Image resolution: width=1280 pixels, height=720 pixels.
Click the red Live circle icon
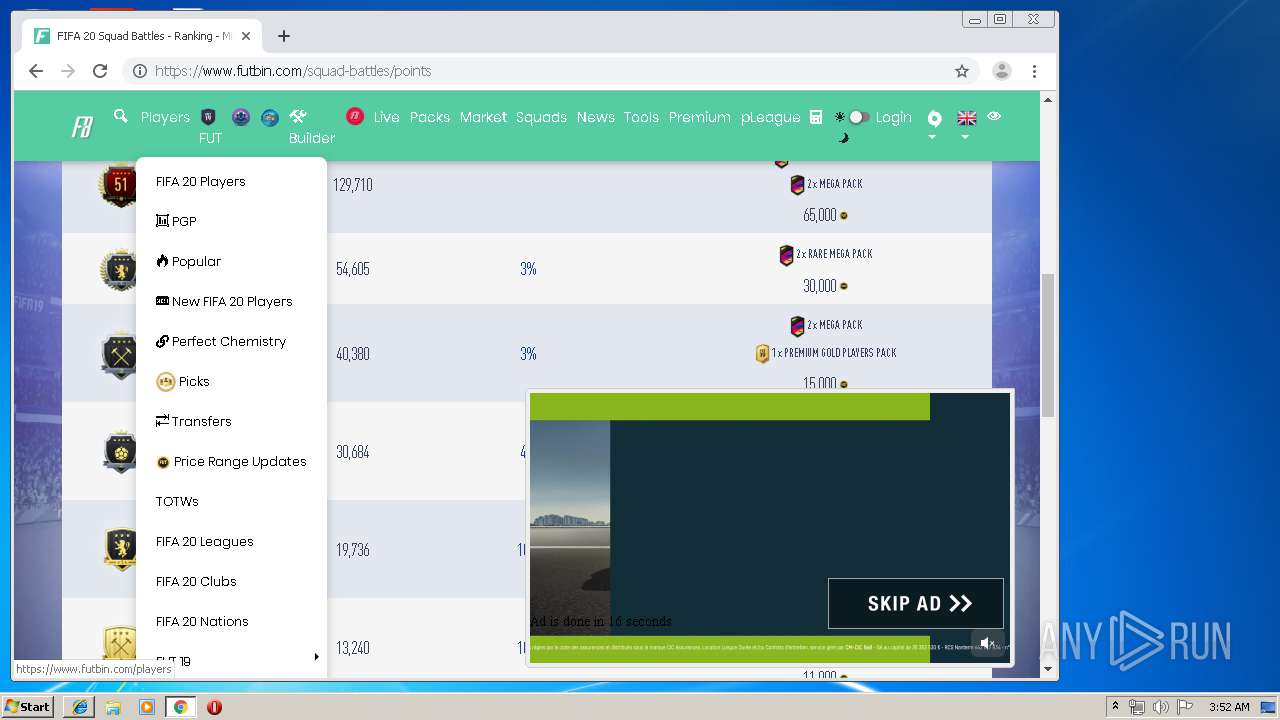click(355, 117)
